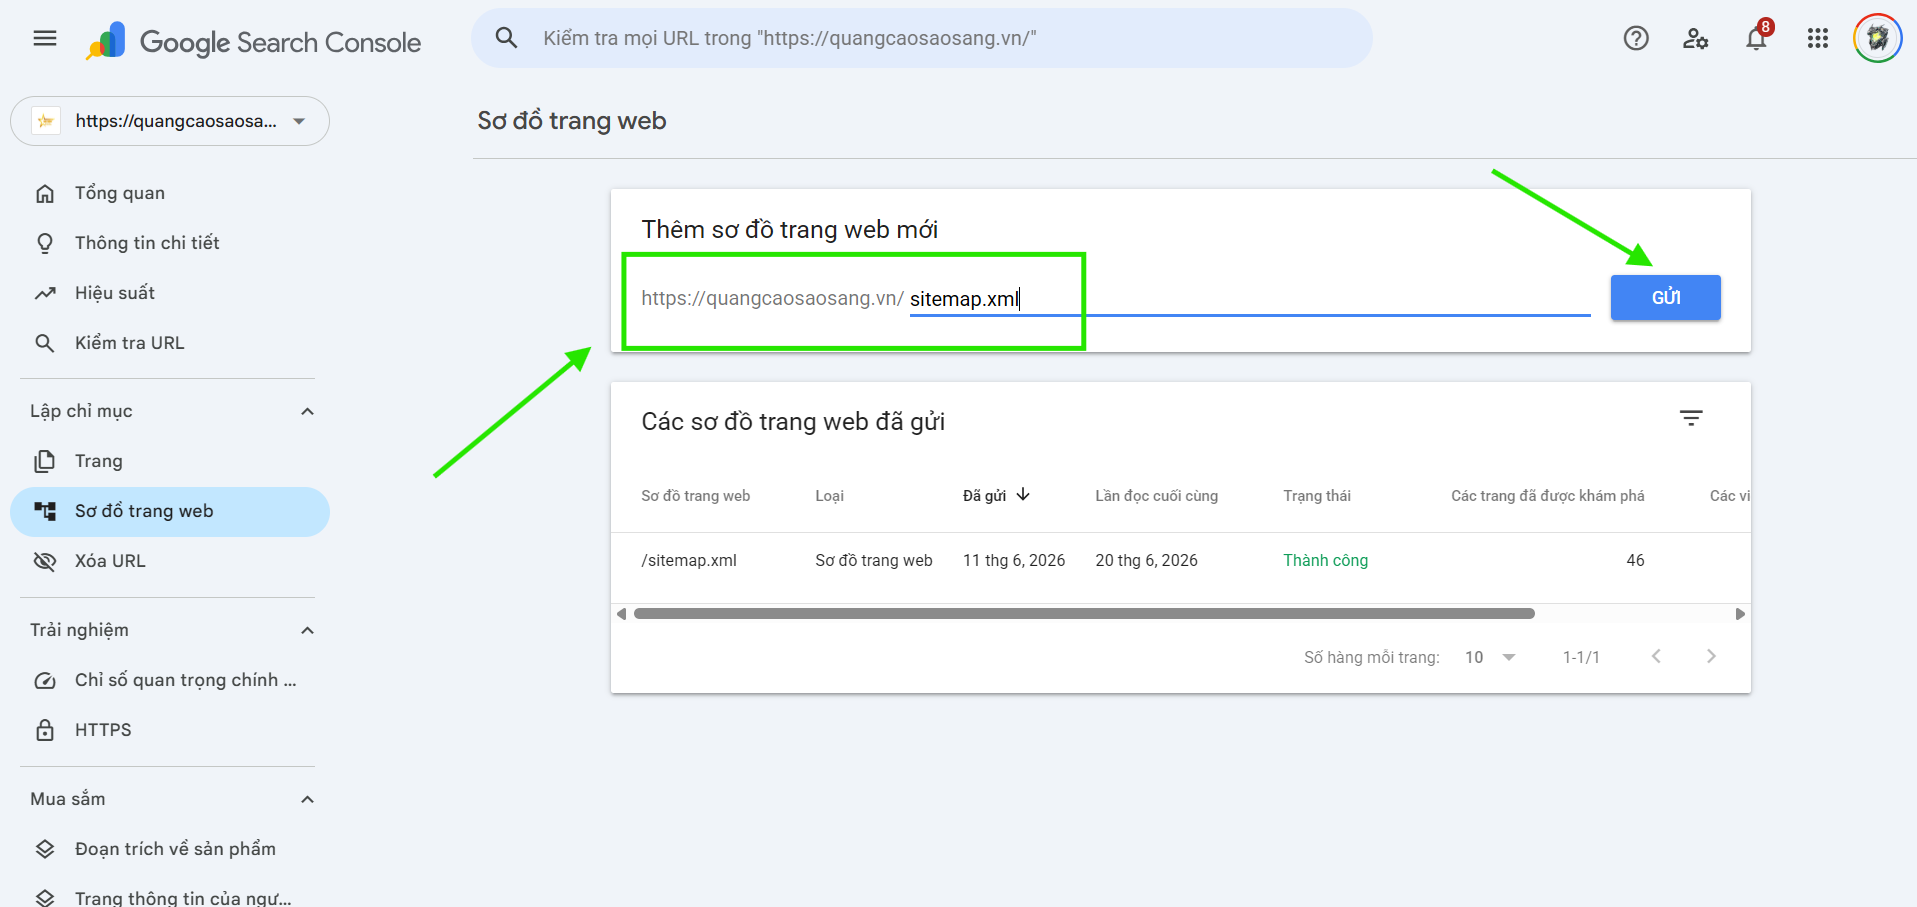Open Kiểm tra URL tool
Image resolution: width=1917 pixels, height=907 pixels.
point(170,343)
